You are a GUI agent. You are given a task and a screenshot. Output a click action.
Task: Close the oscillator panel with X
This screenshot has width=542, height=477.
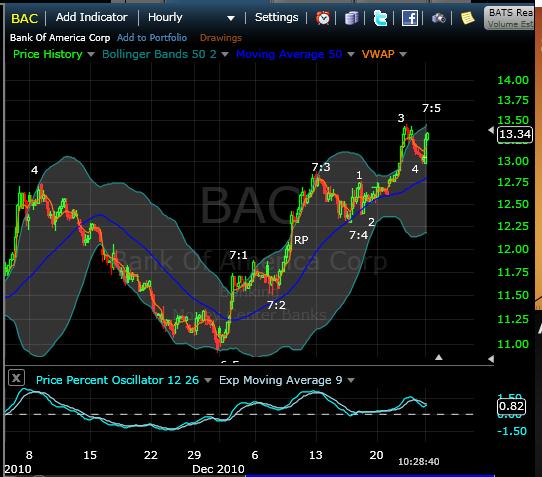16,378
